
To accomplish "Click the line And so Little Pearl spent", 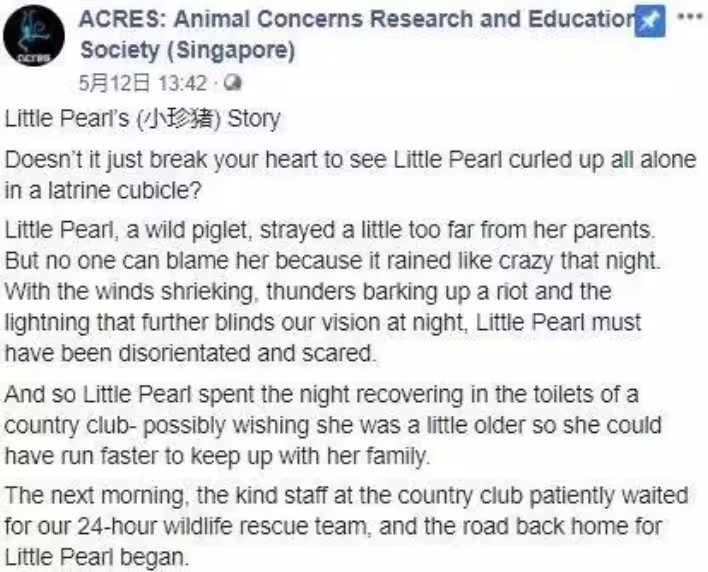I will click(x=321, y=395).
